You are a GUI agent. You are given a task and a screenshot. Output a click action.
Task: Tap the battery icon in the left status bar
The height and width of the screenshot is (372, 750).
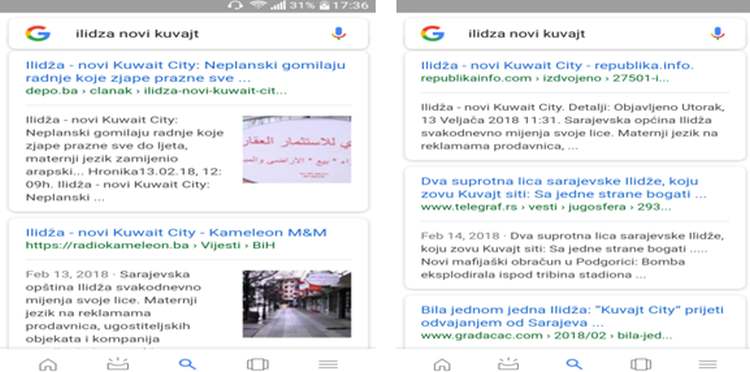click(324, 6)
